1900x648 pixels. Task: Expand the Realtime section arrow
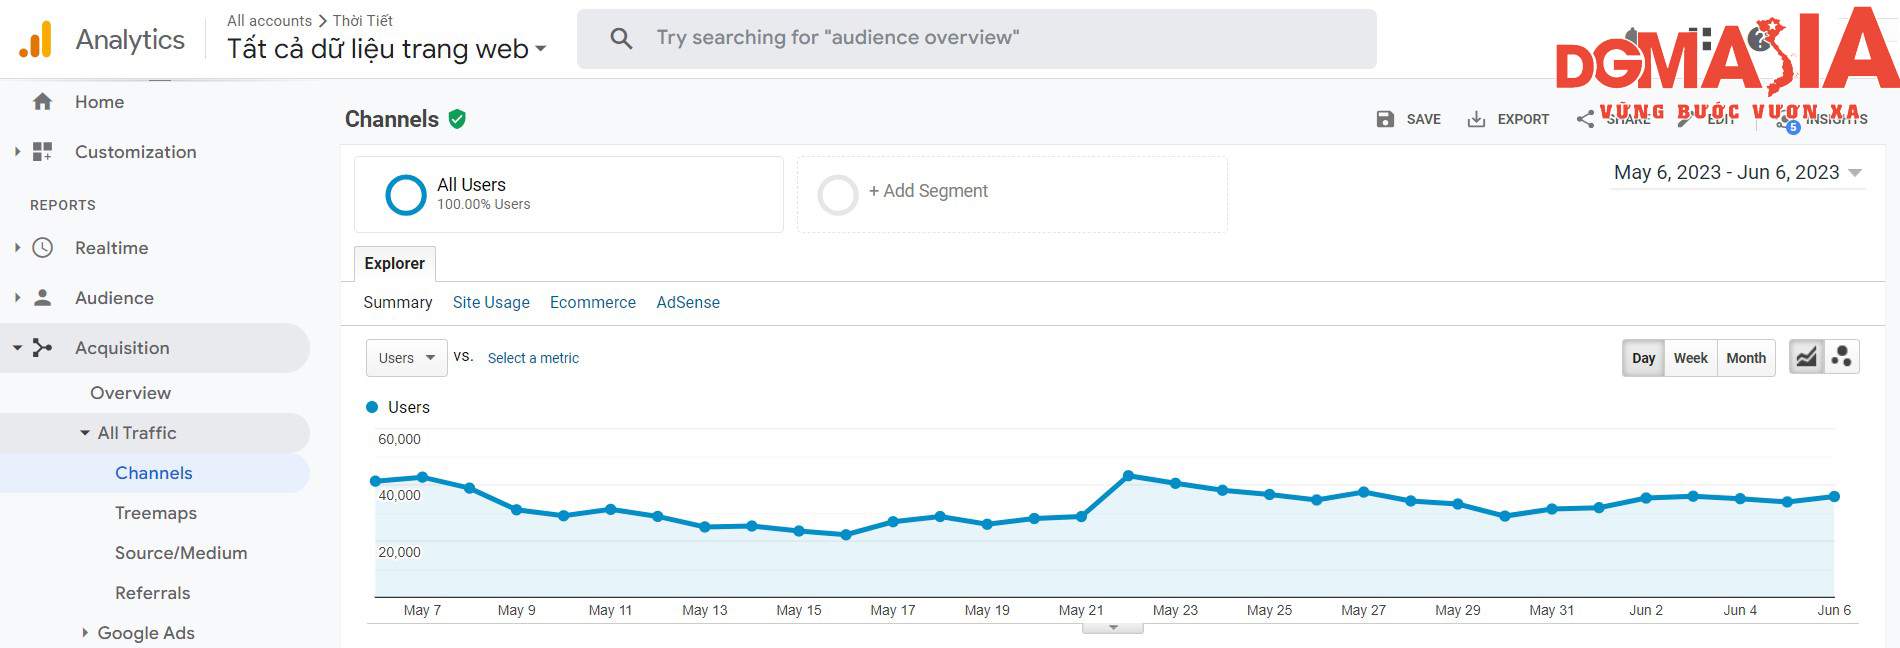pyautogui.click(x=17, y=247)
